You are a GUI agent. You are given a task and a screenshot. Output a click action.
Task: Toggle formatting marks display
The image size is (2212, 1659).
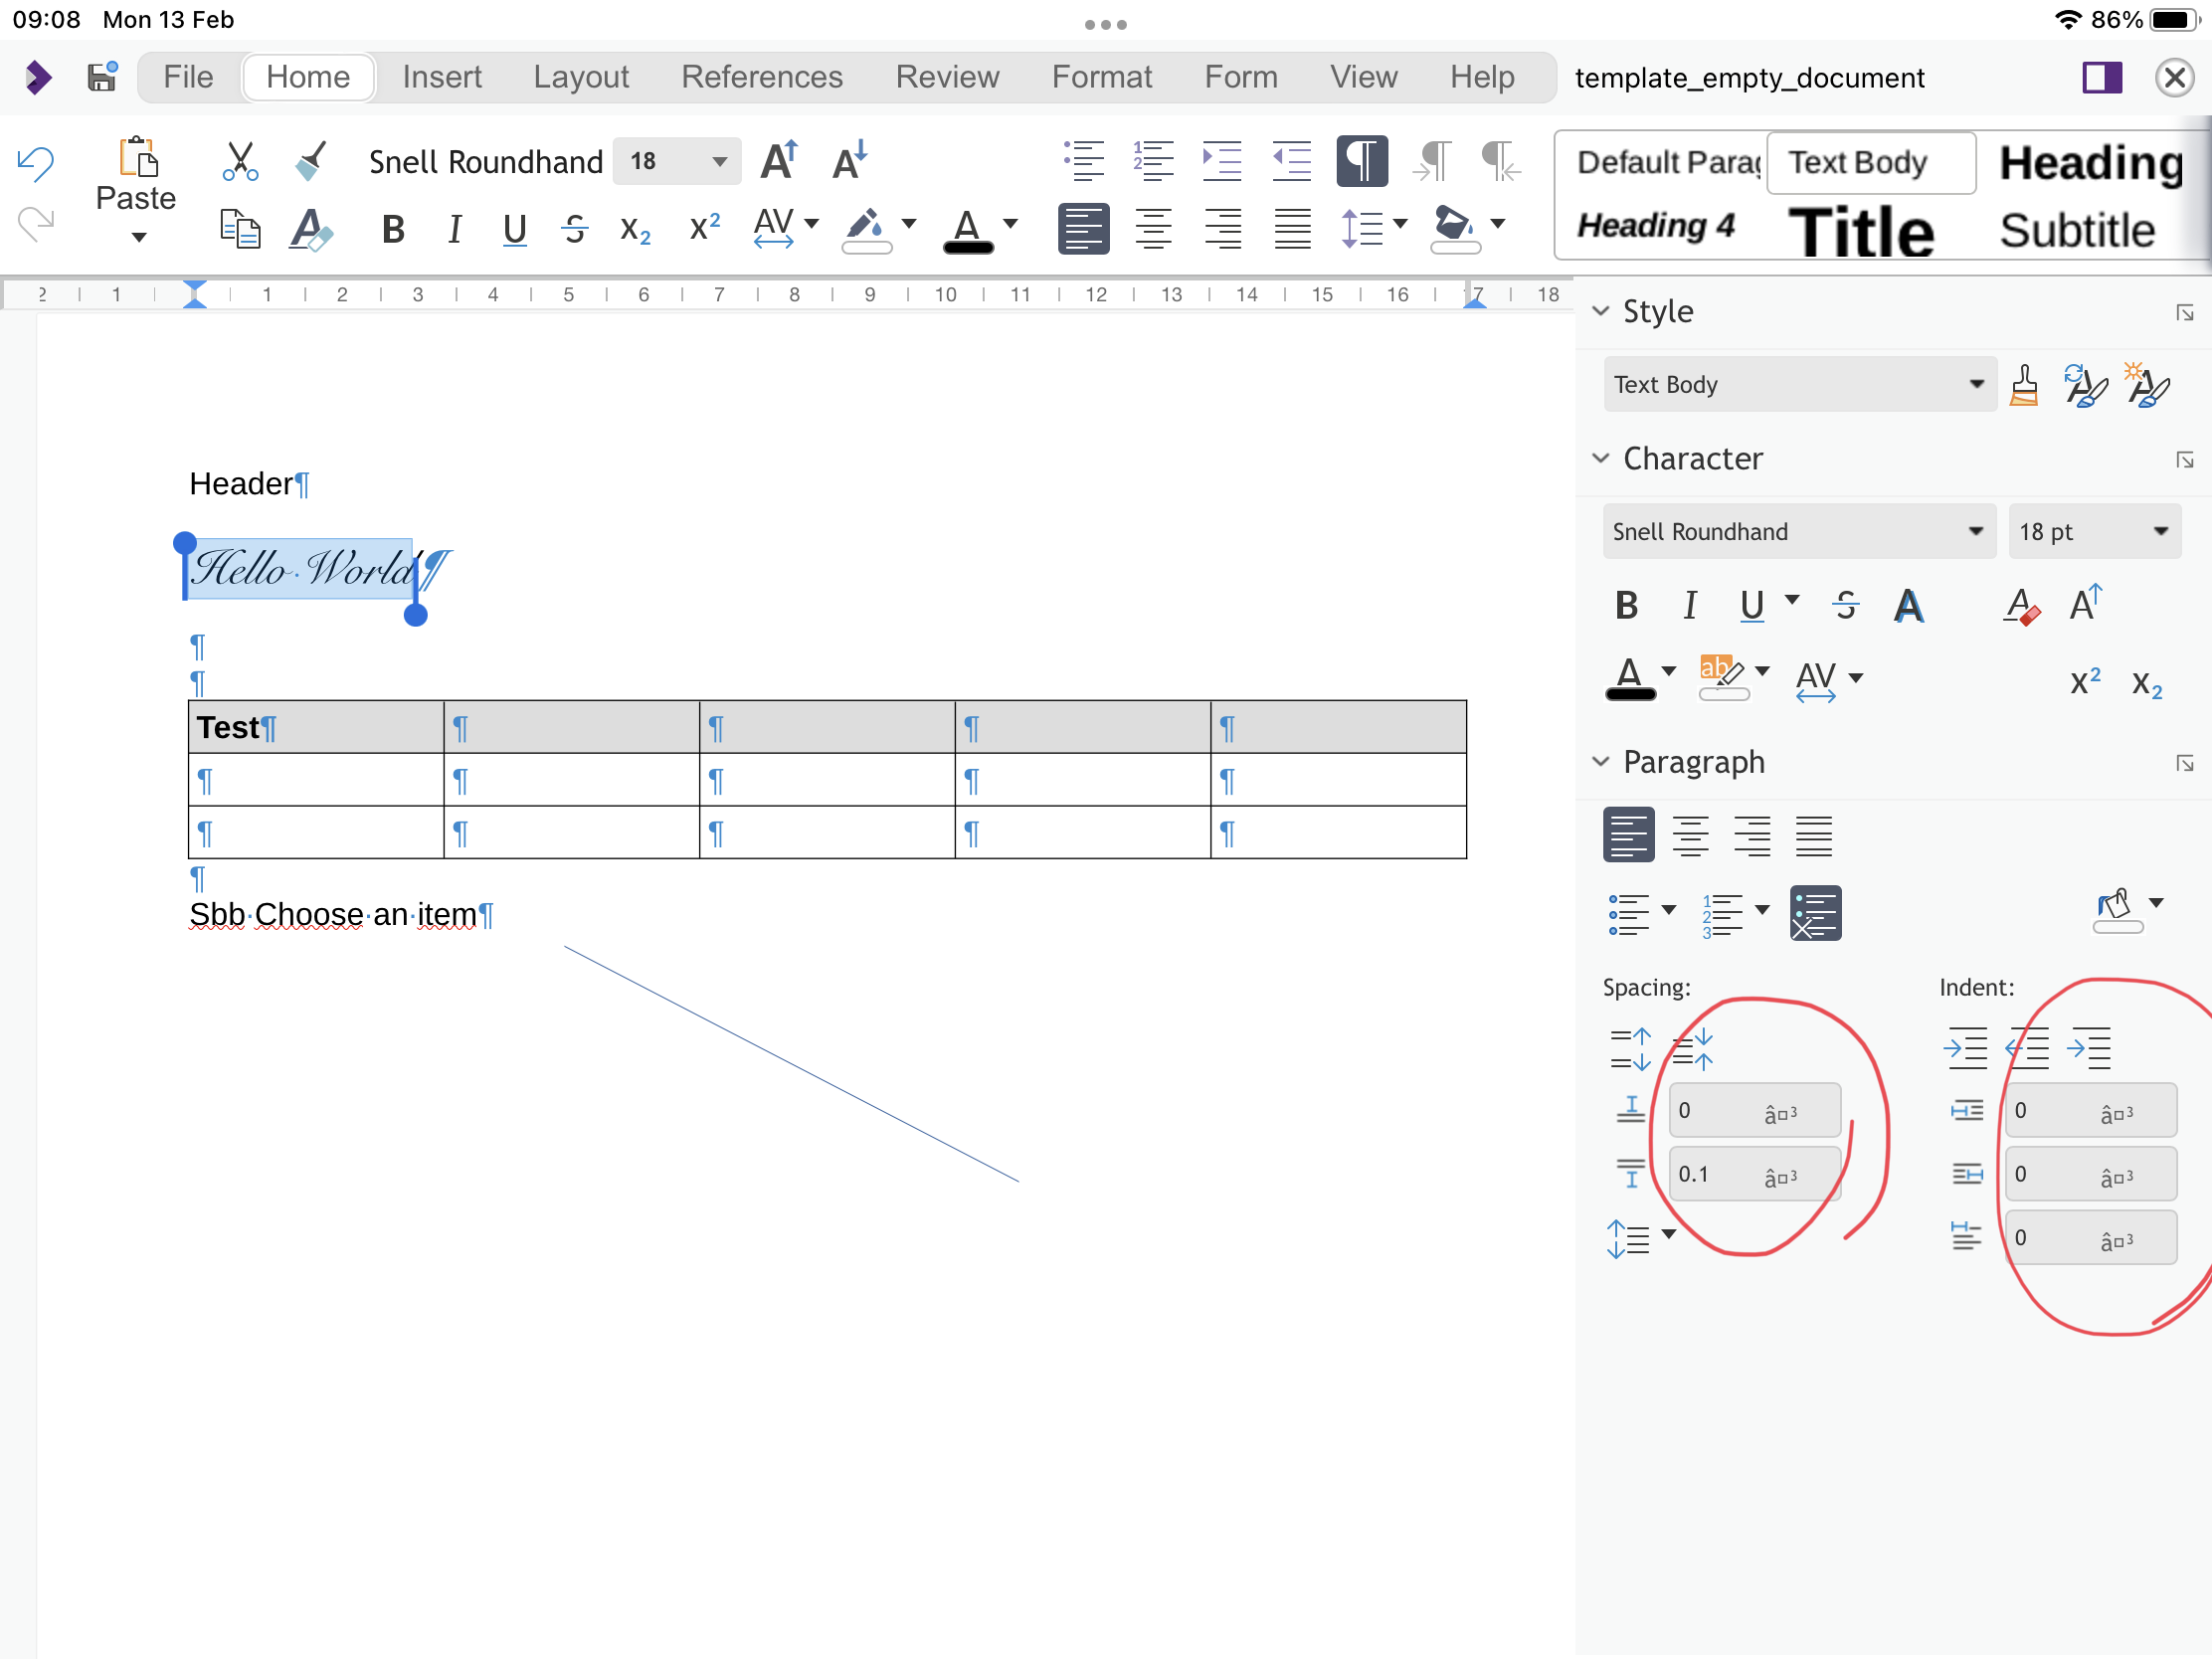[1361, 161]
